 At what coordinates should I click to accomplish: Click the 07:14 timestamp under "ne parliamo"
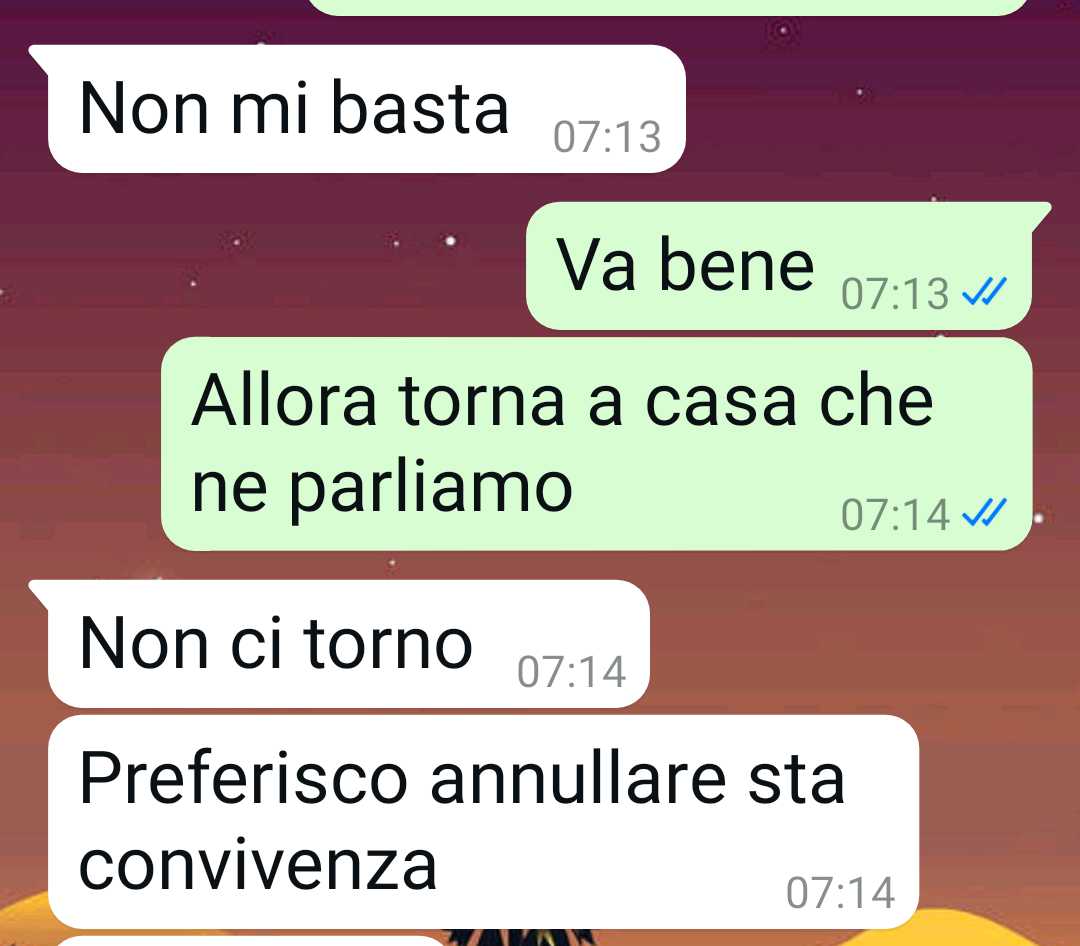(895, 515)
